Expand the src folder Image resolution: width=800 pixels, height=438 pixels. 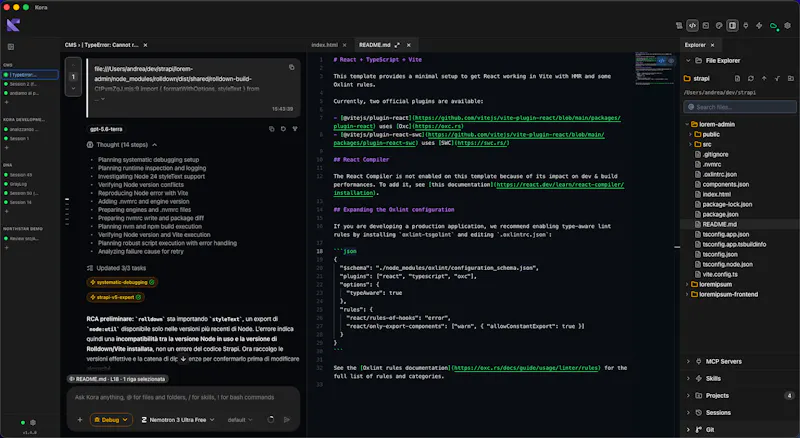click(x=690, y=144)
